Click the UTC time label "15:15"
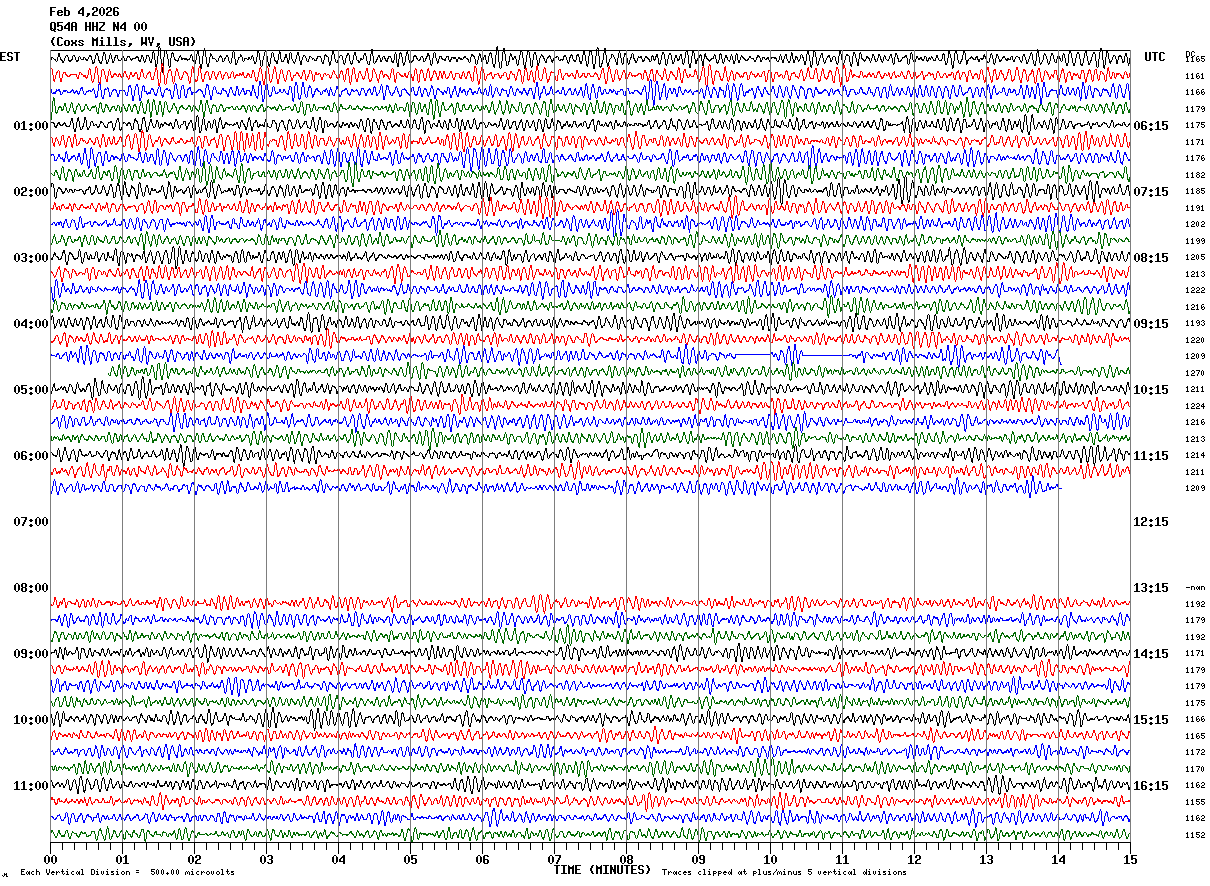This screenshot has height=886, width=1210. tap(1151, 720)
